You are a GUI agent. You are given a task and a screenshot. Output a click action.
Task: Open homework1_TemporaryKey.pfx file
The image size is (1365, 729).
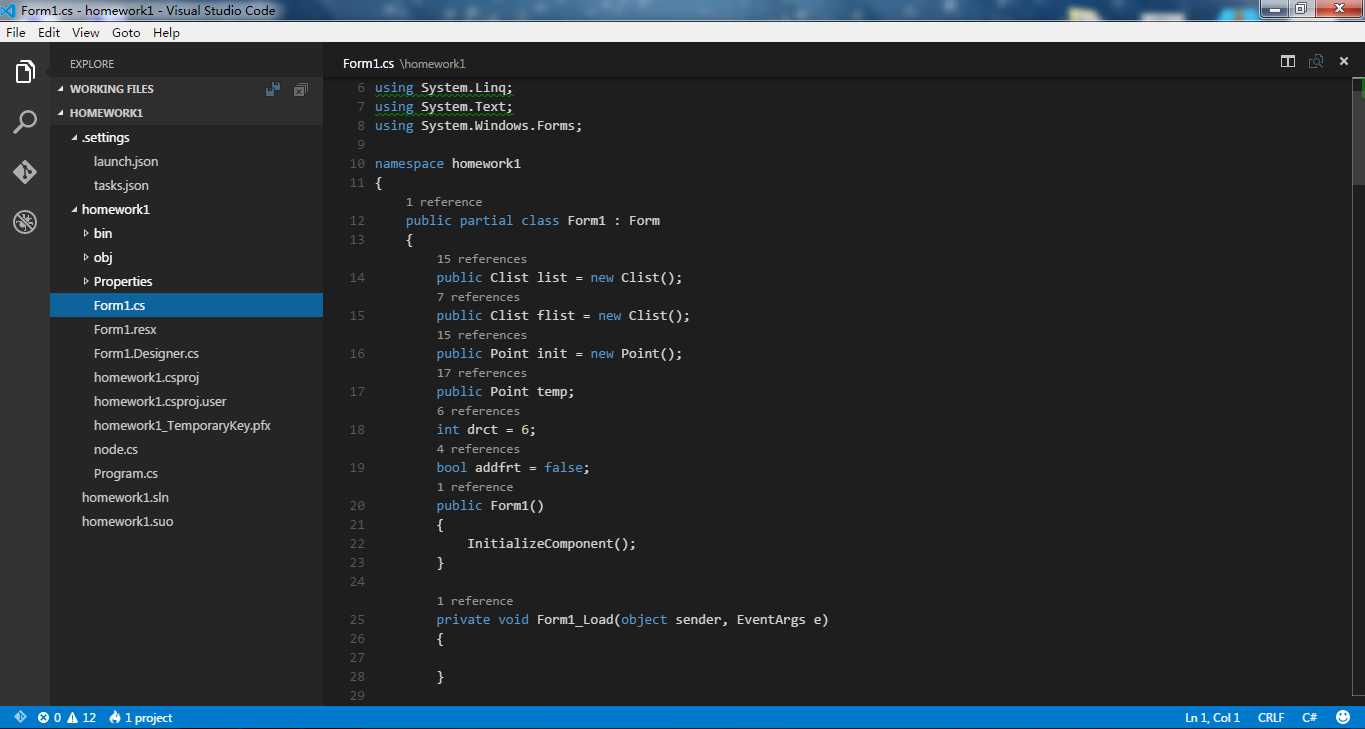[x=182, y=425]
